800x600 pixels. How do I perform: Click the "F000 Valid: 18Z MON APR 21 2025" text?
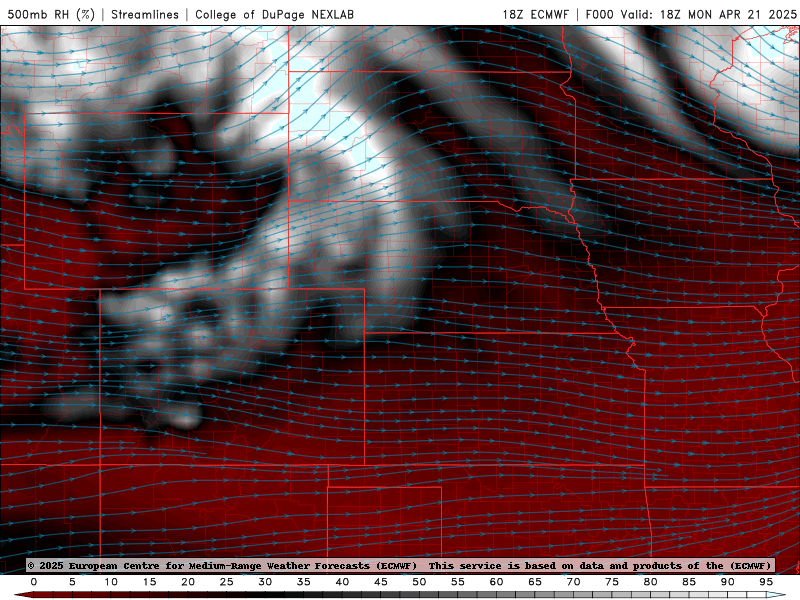[691, 14]
